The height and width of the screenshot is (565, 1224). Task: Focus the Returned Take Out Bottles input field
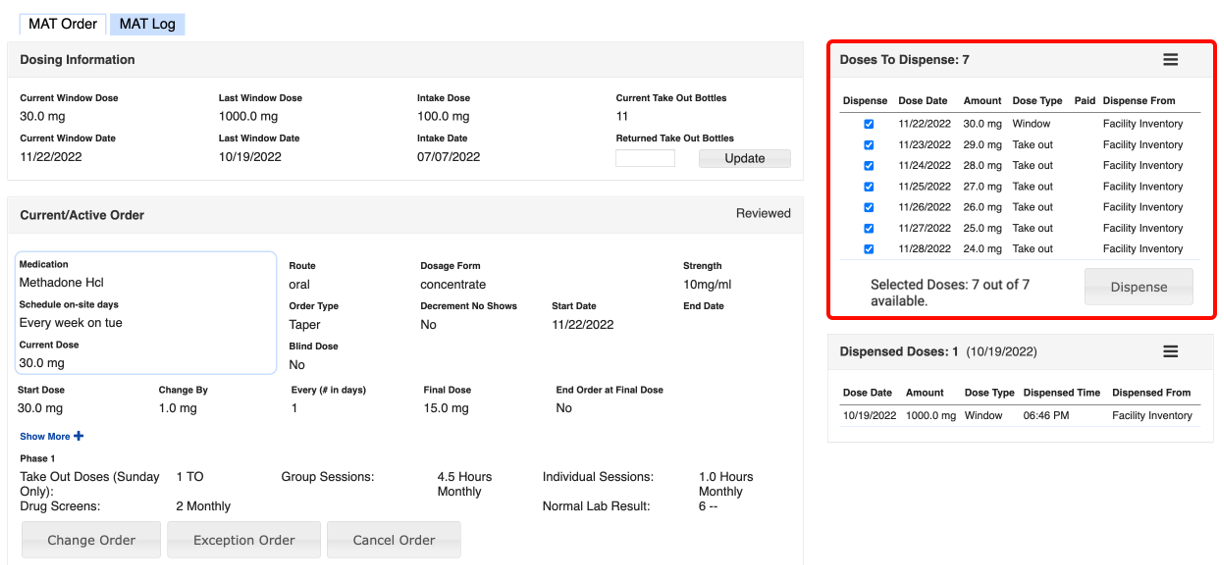click(645, 158)
